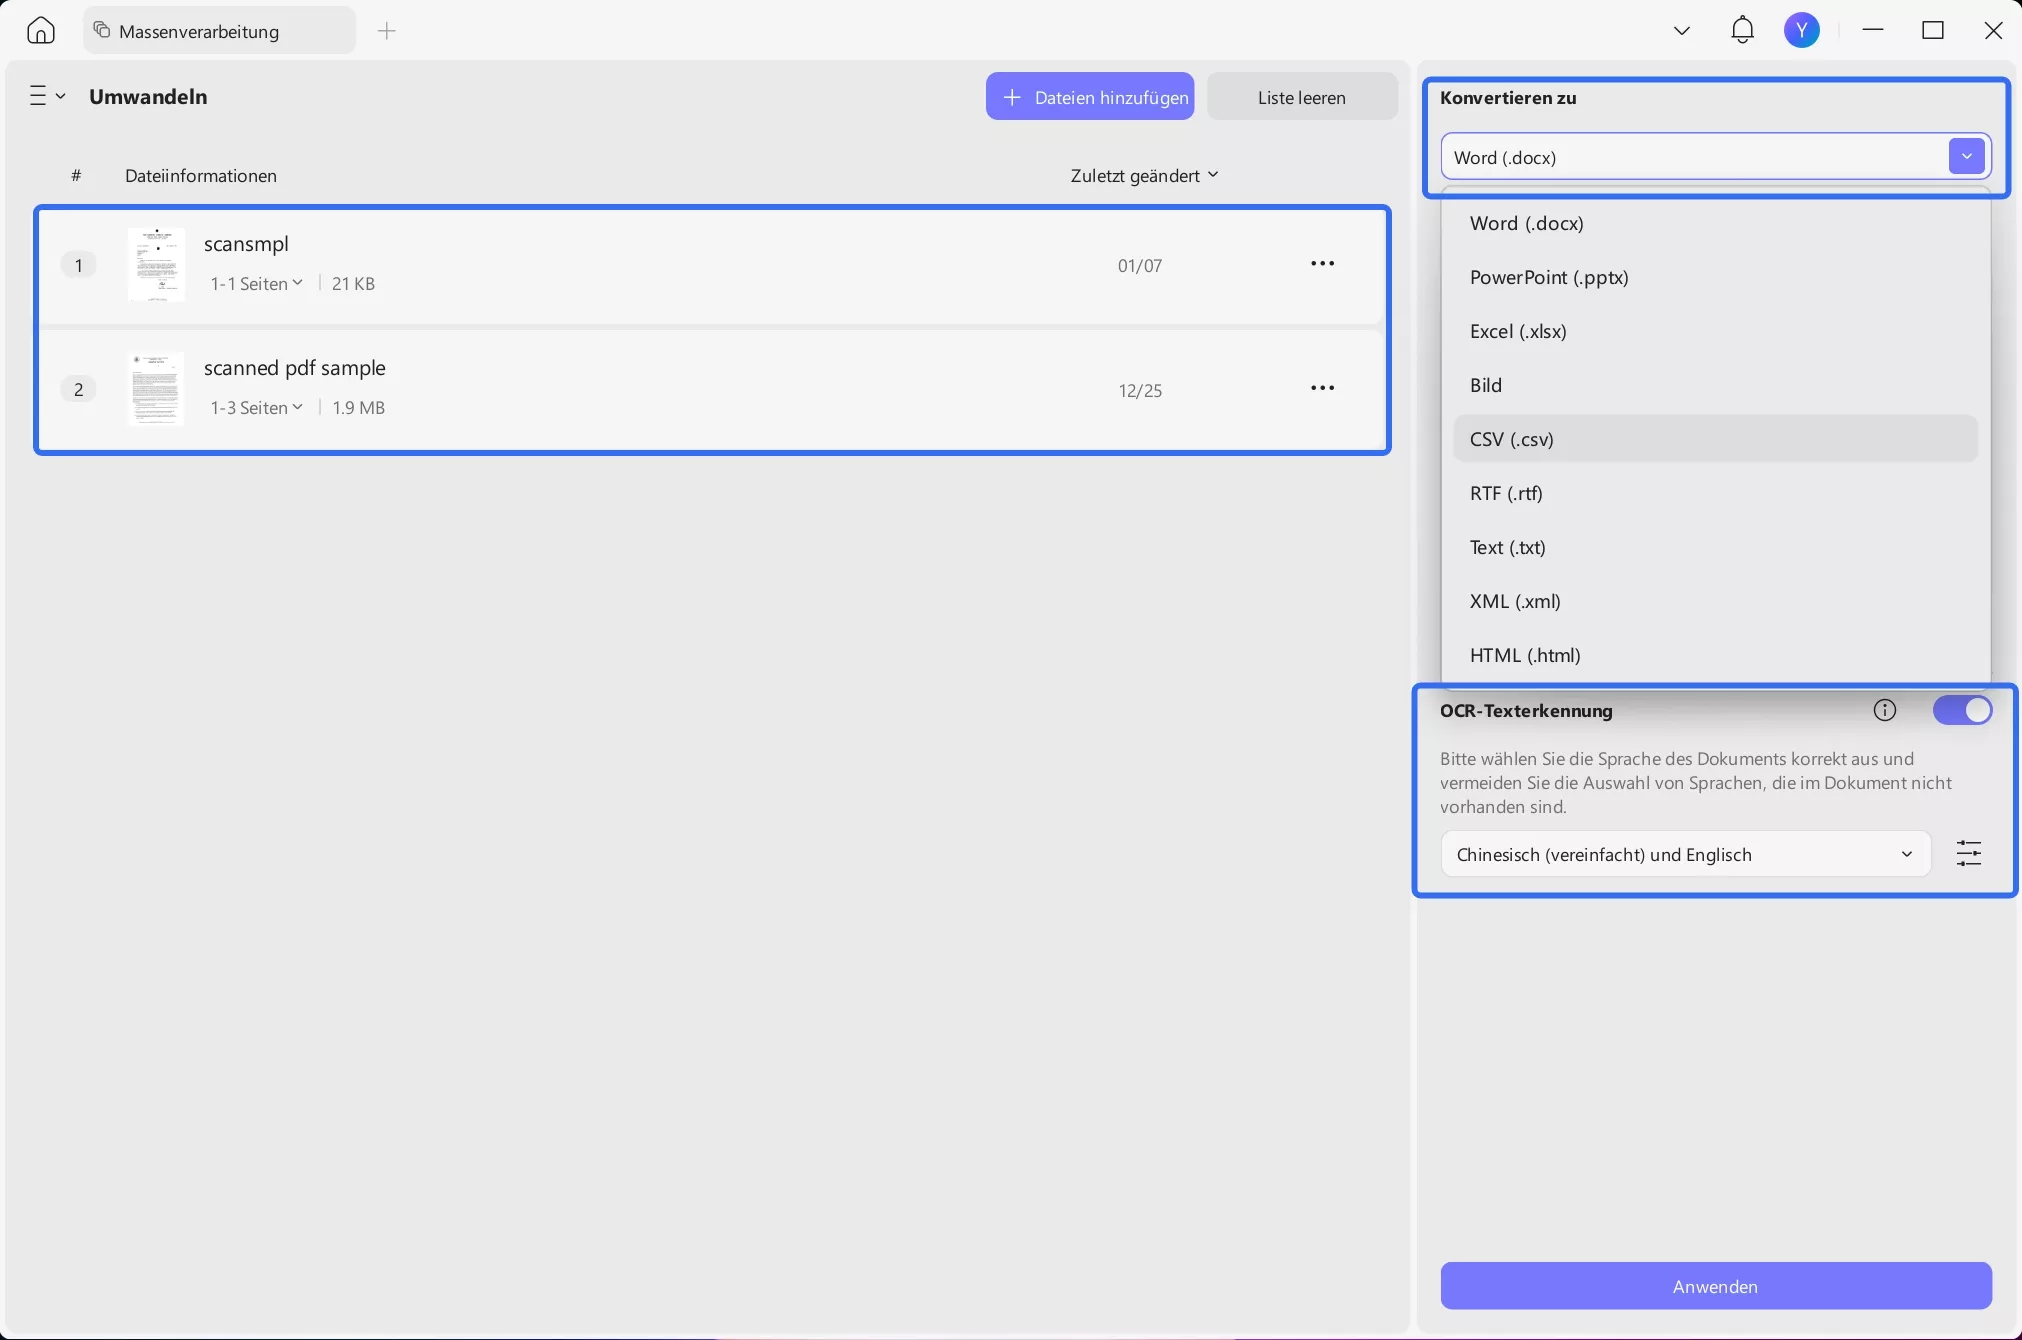The image size is (2022, 1340).
Task: Disable the OCR-Texterkennung toggle
Action: pyautogui.click(x=1961, y=711)
